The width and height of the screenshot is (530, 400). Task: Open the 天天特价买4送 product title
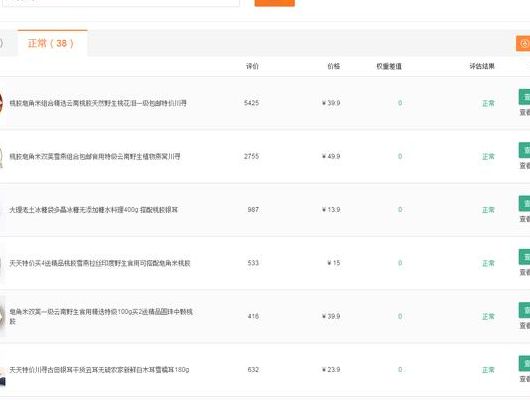pyautogui.click(x=100, y=263)
